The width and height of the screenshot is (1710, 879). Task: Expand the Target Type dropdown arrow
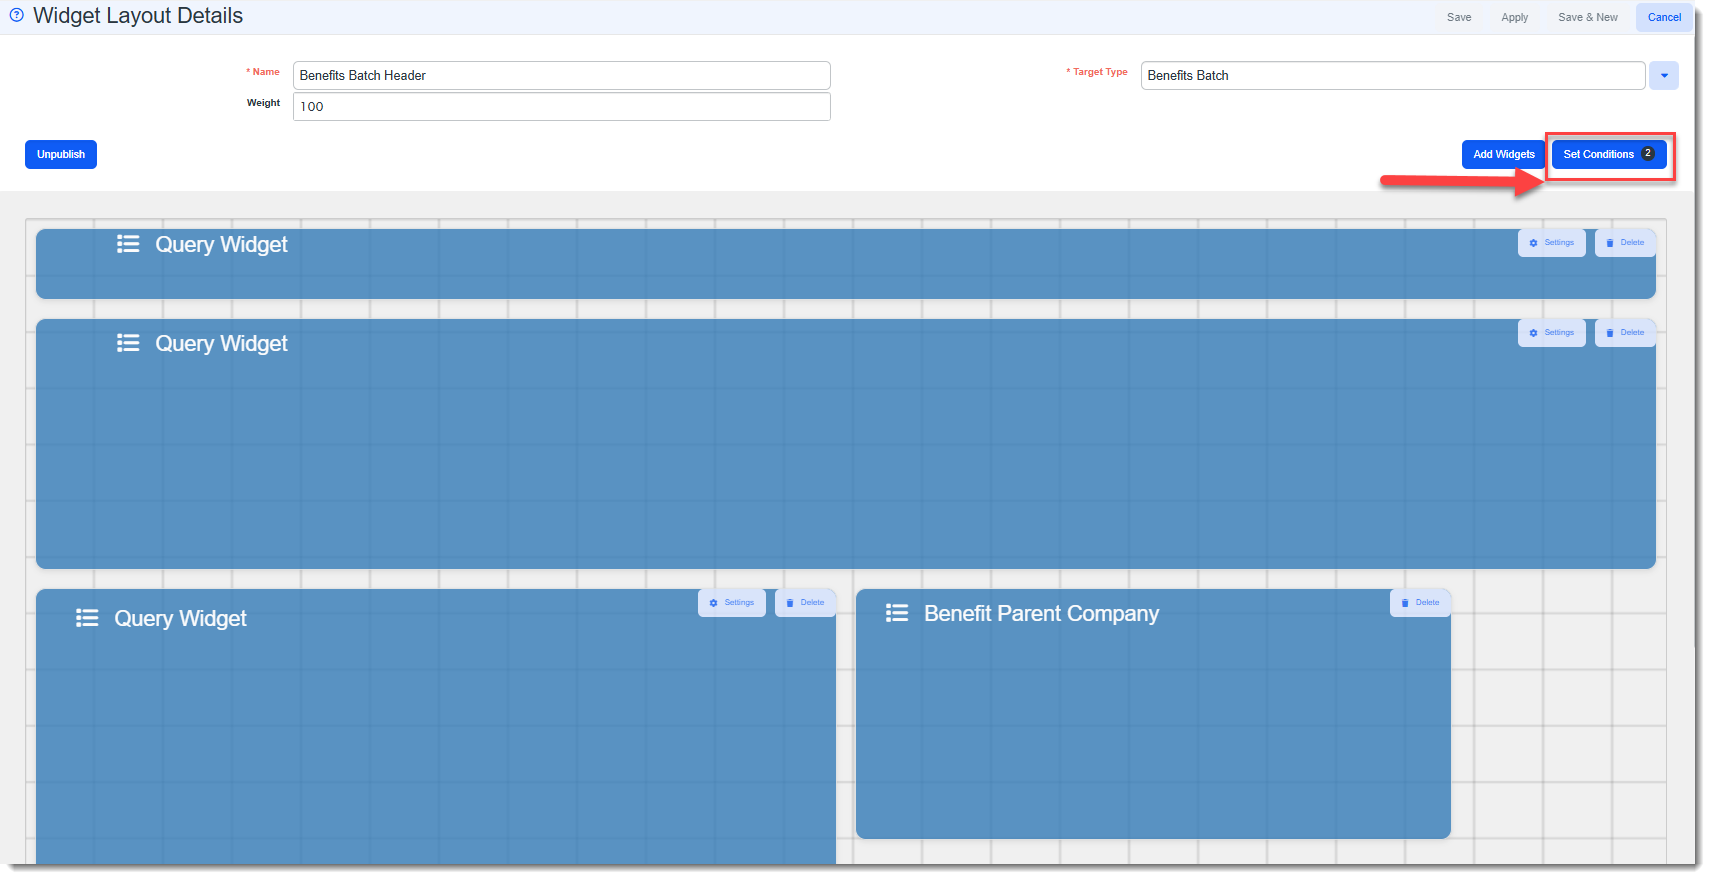[1664, 76]
